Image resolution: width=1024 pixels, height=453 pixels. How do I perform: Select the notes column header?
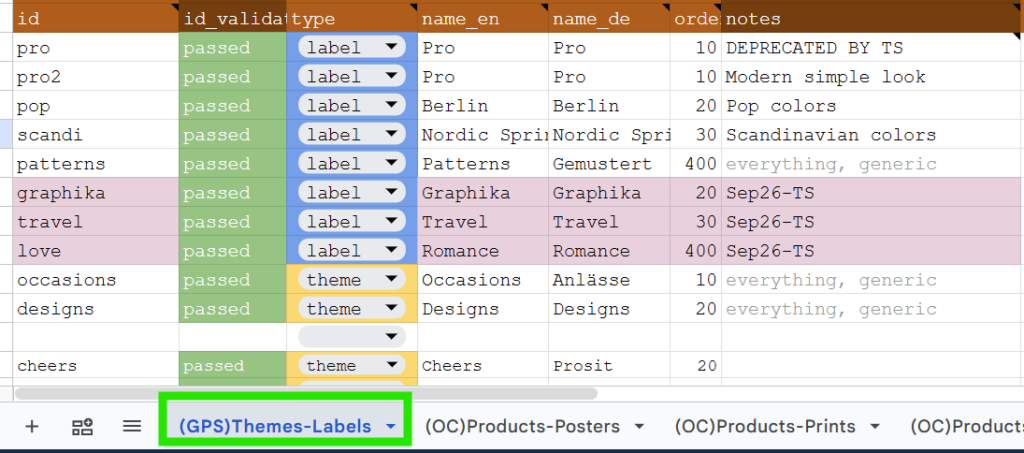(872, 17)
